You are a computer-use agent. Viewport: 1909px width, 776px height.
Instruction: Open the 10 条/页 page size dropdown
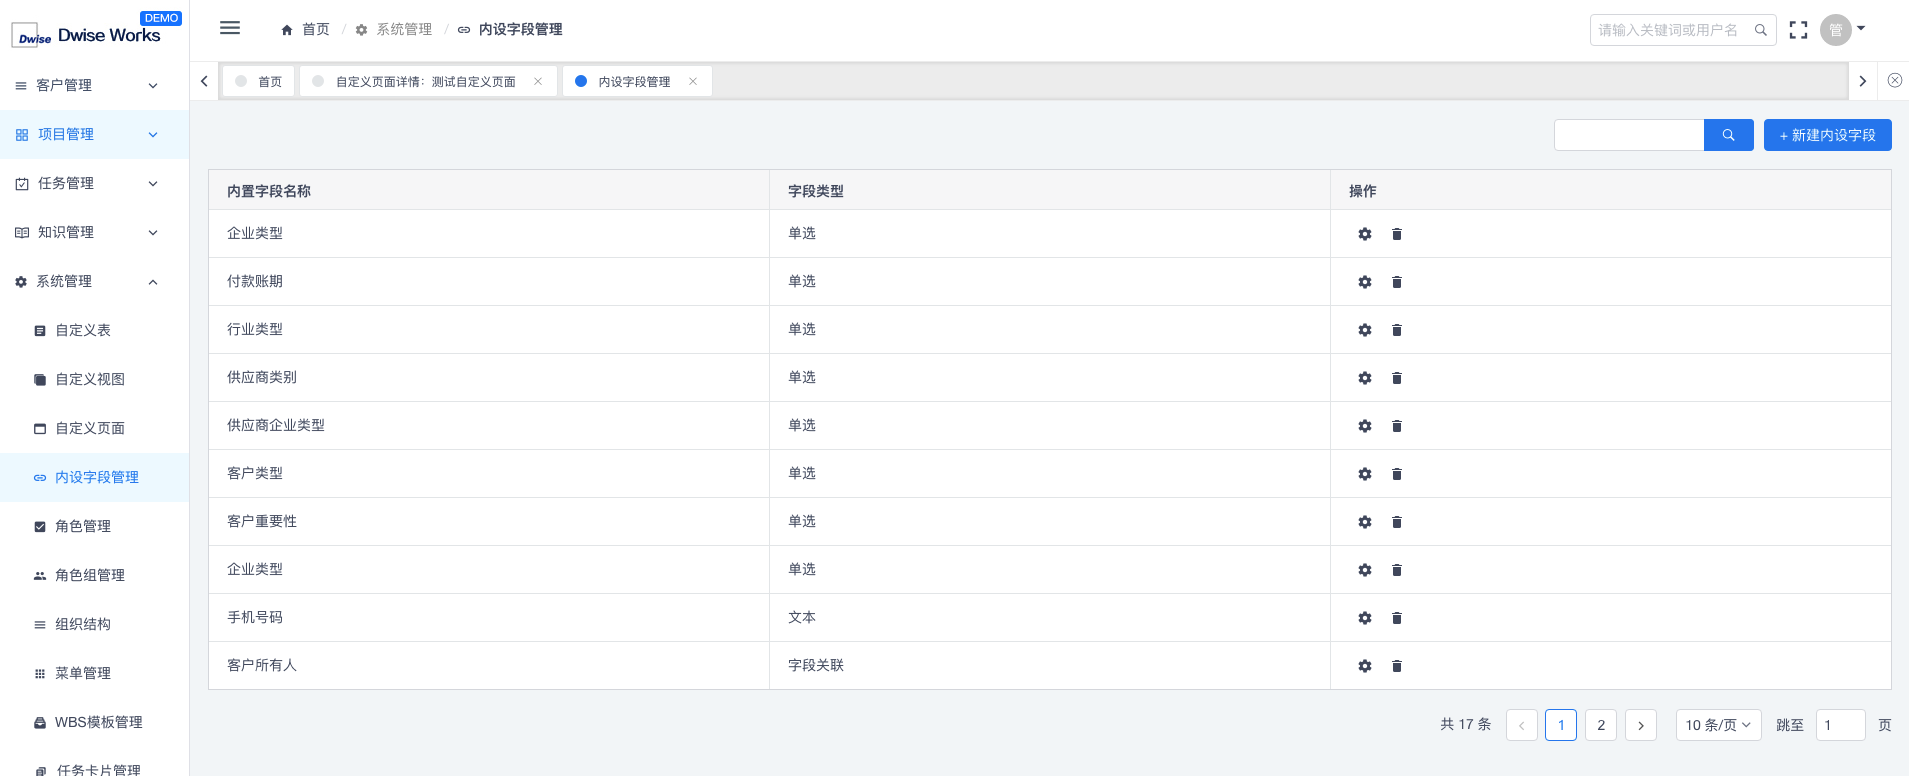(1718, 725)
